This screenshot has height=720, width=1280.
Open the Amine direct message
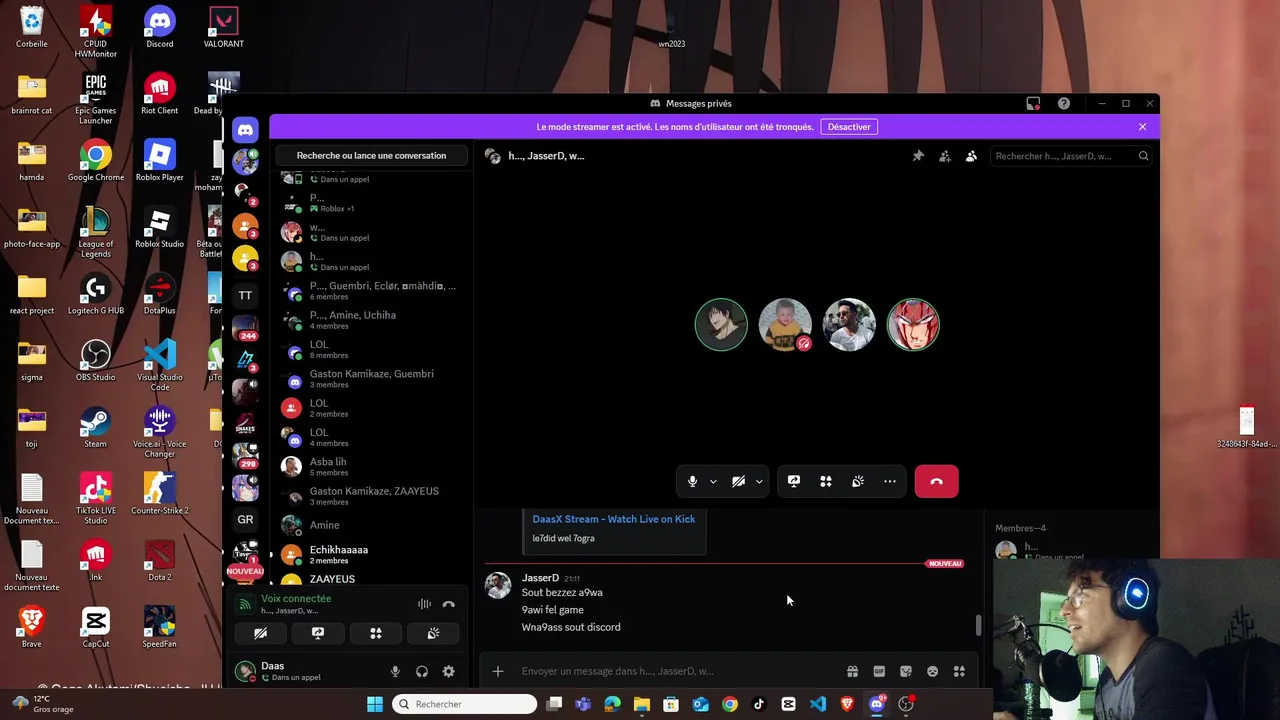pos(371,525)
